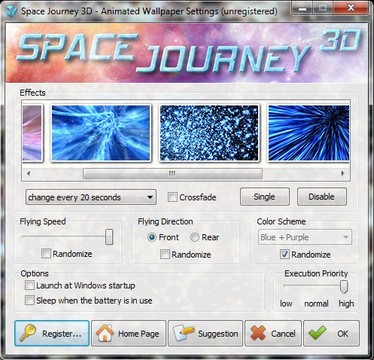Click the key icon on Register button

pyautogui.click(x=27, y=333)
